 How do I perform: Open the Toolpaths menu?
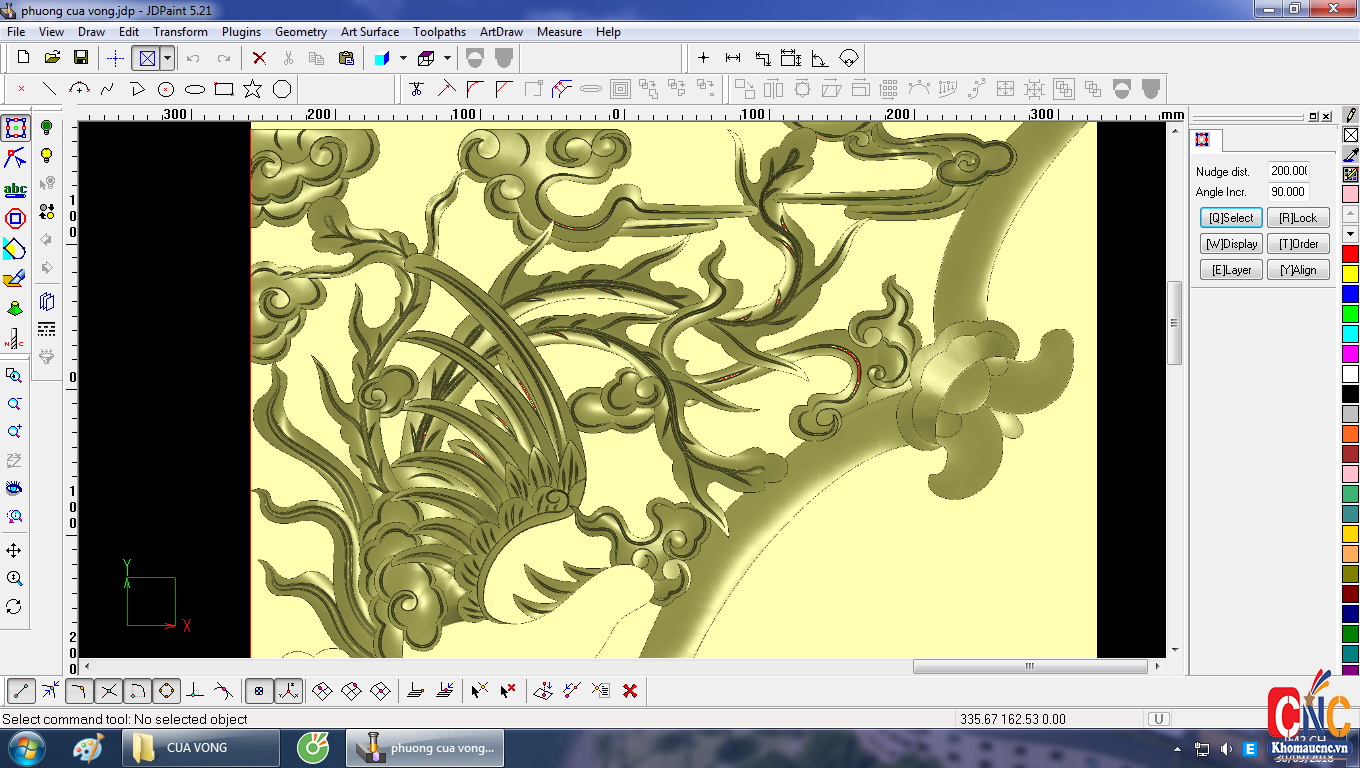[439, 32]
